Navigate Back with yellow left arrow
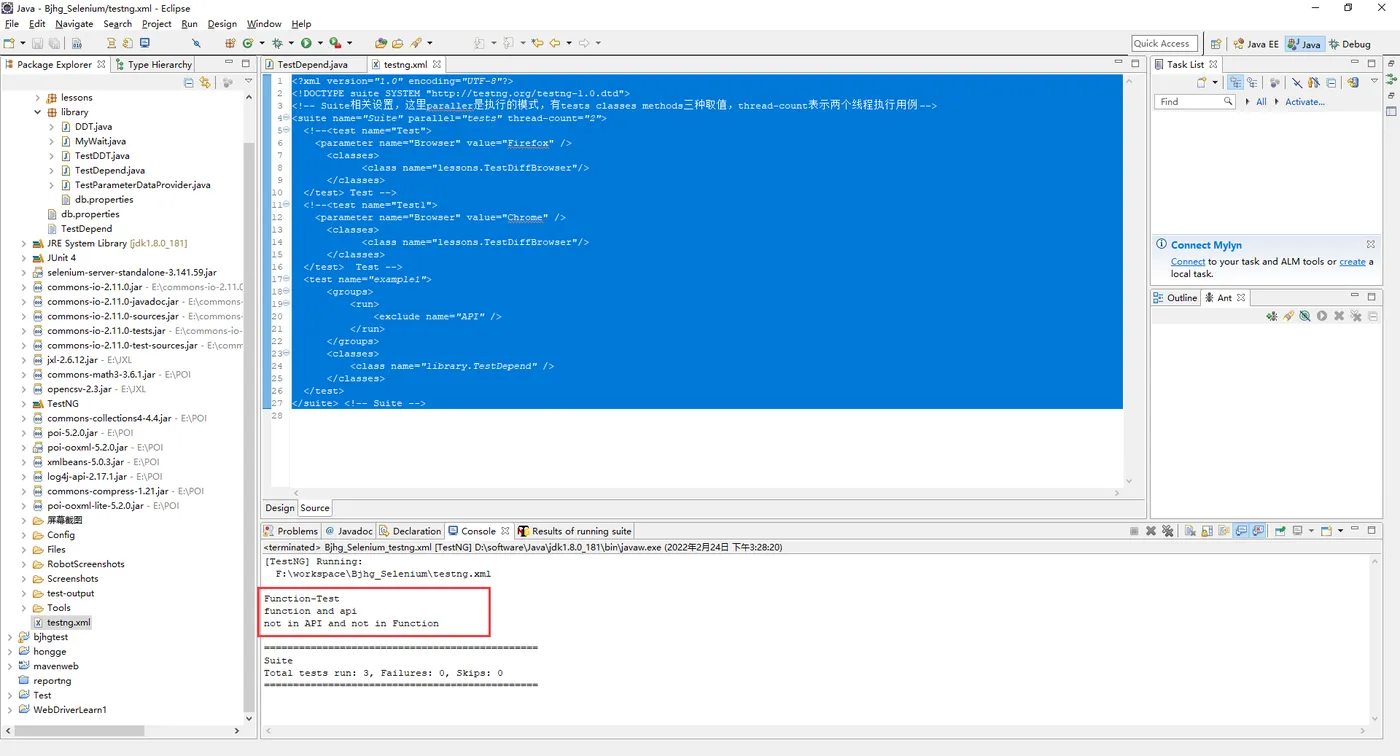This screenshot has height=756, width=1400. coord(555,43)
